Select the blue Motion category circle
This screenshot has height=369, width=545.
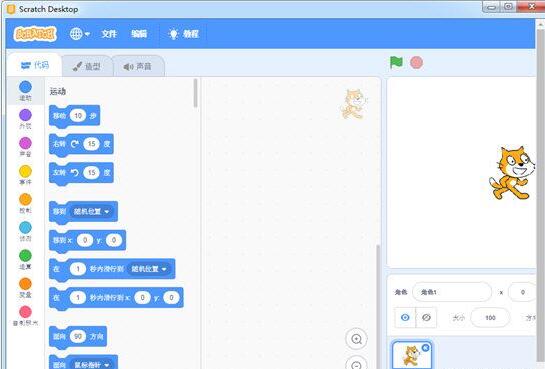tap(25, 87)
